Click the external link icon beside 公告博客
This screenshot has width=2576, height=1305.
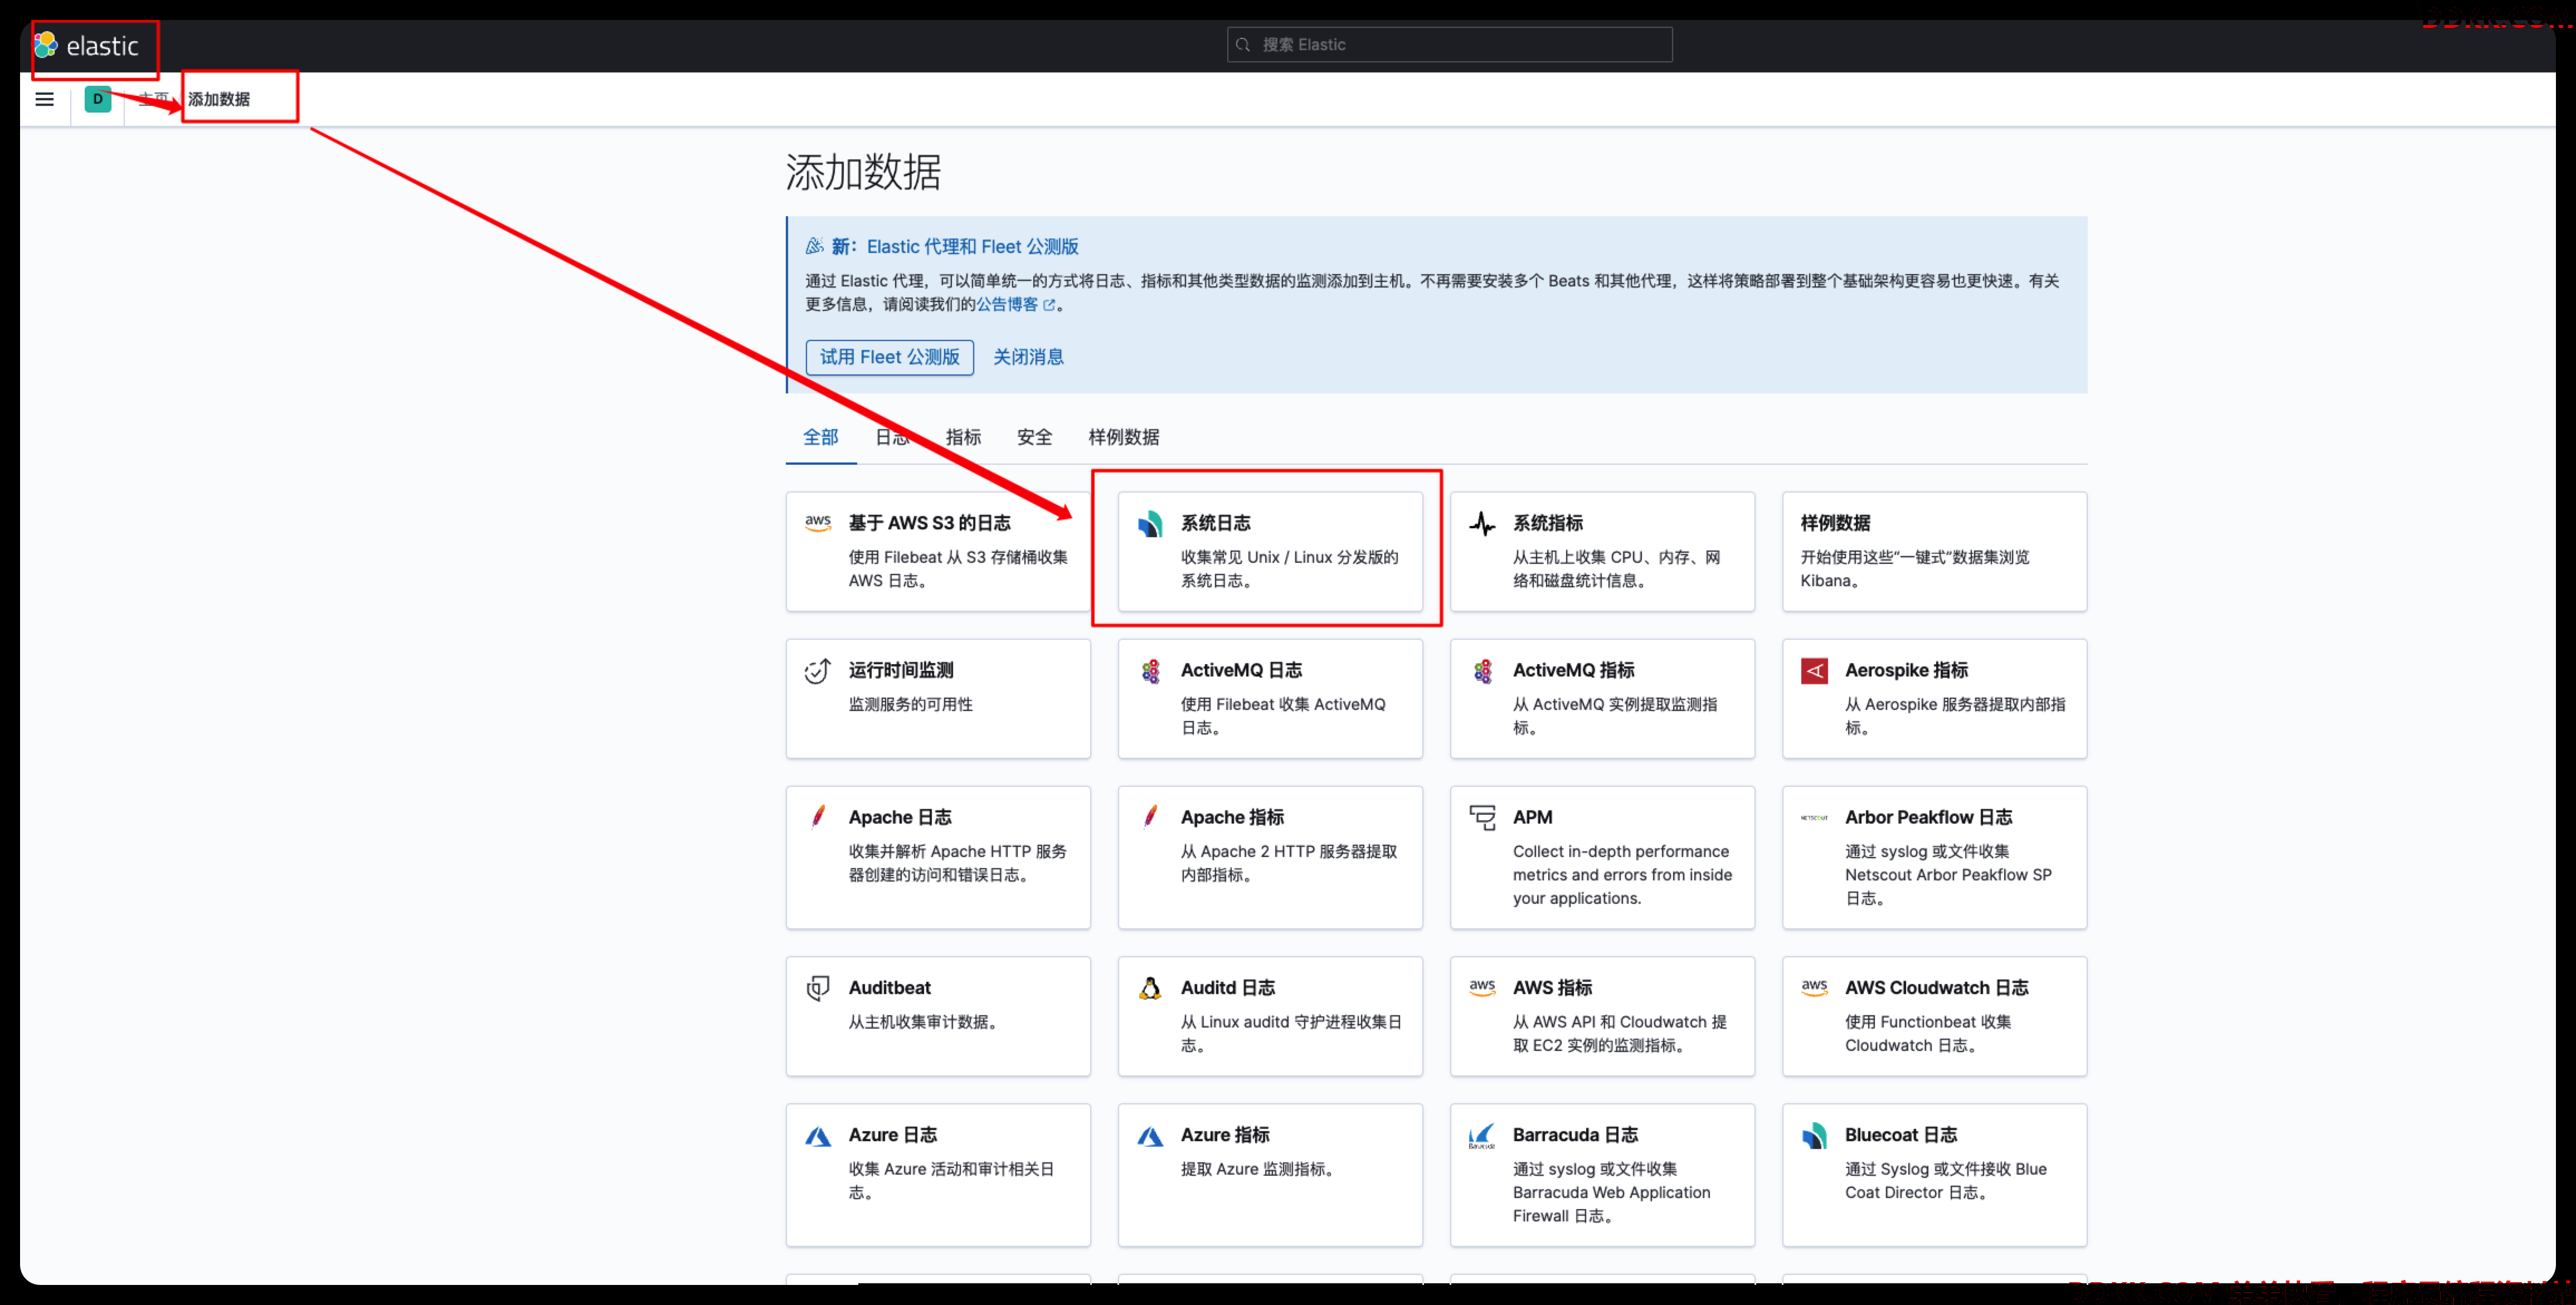click(x=1049, y=305)
